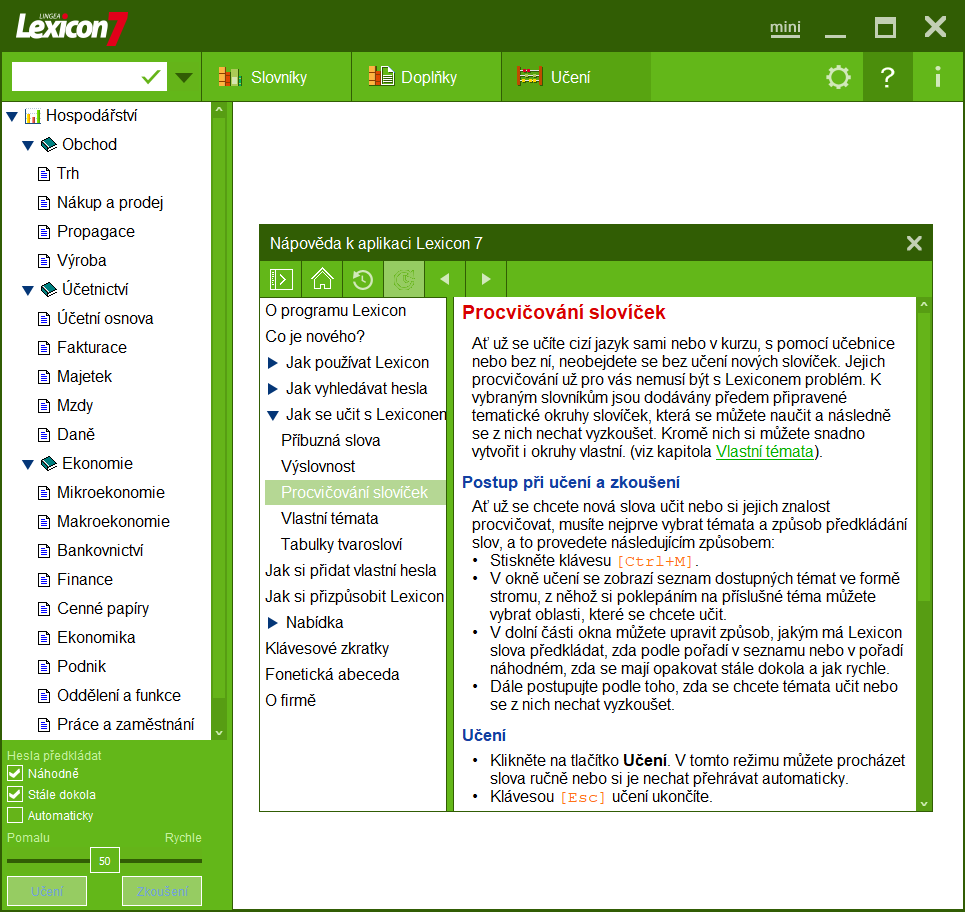The width and height of the screenshot is (965, 912).
Task: Show program info with the i button
Action: [937, 77]
